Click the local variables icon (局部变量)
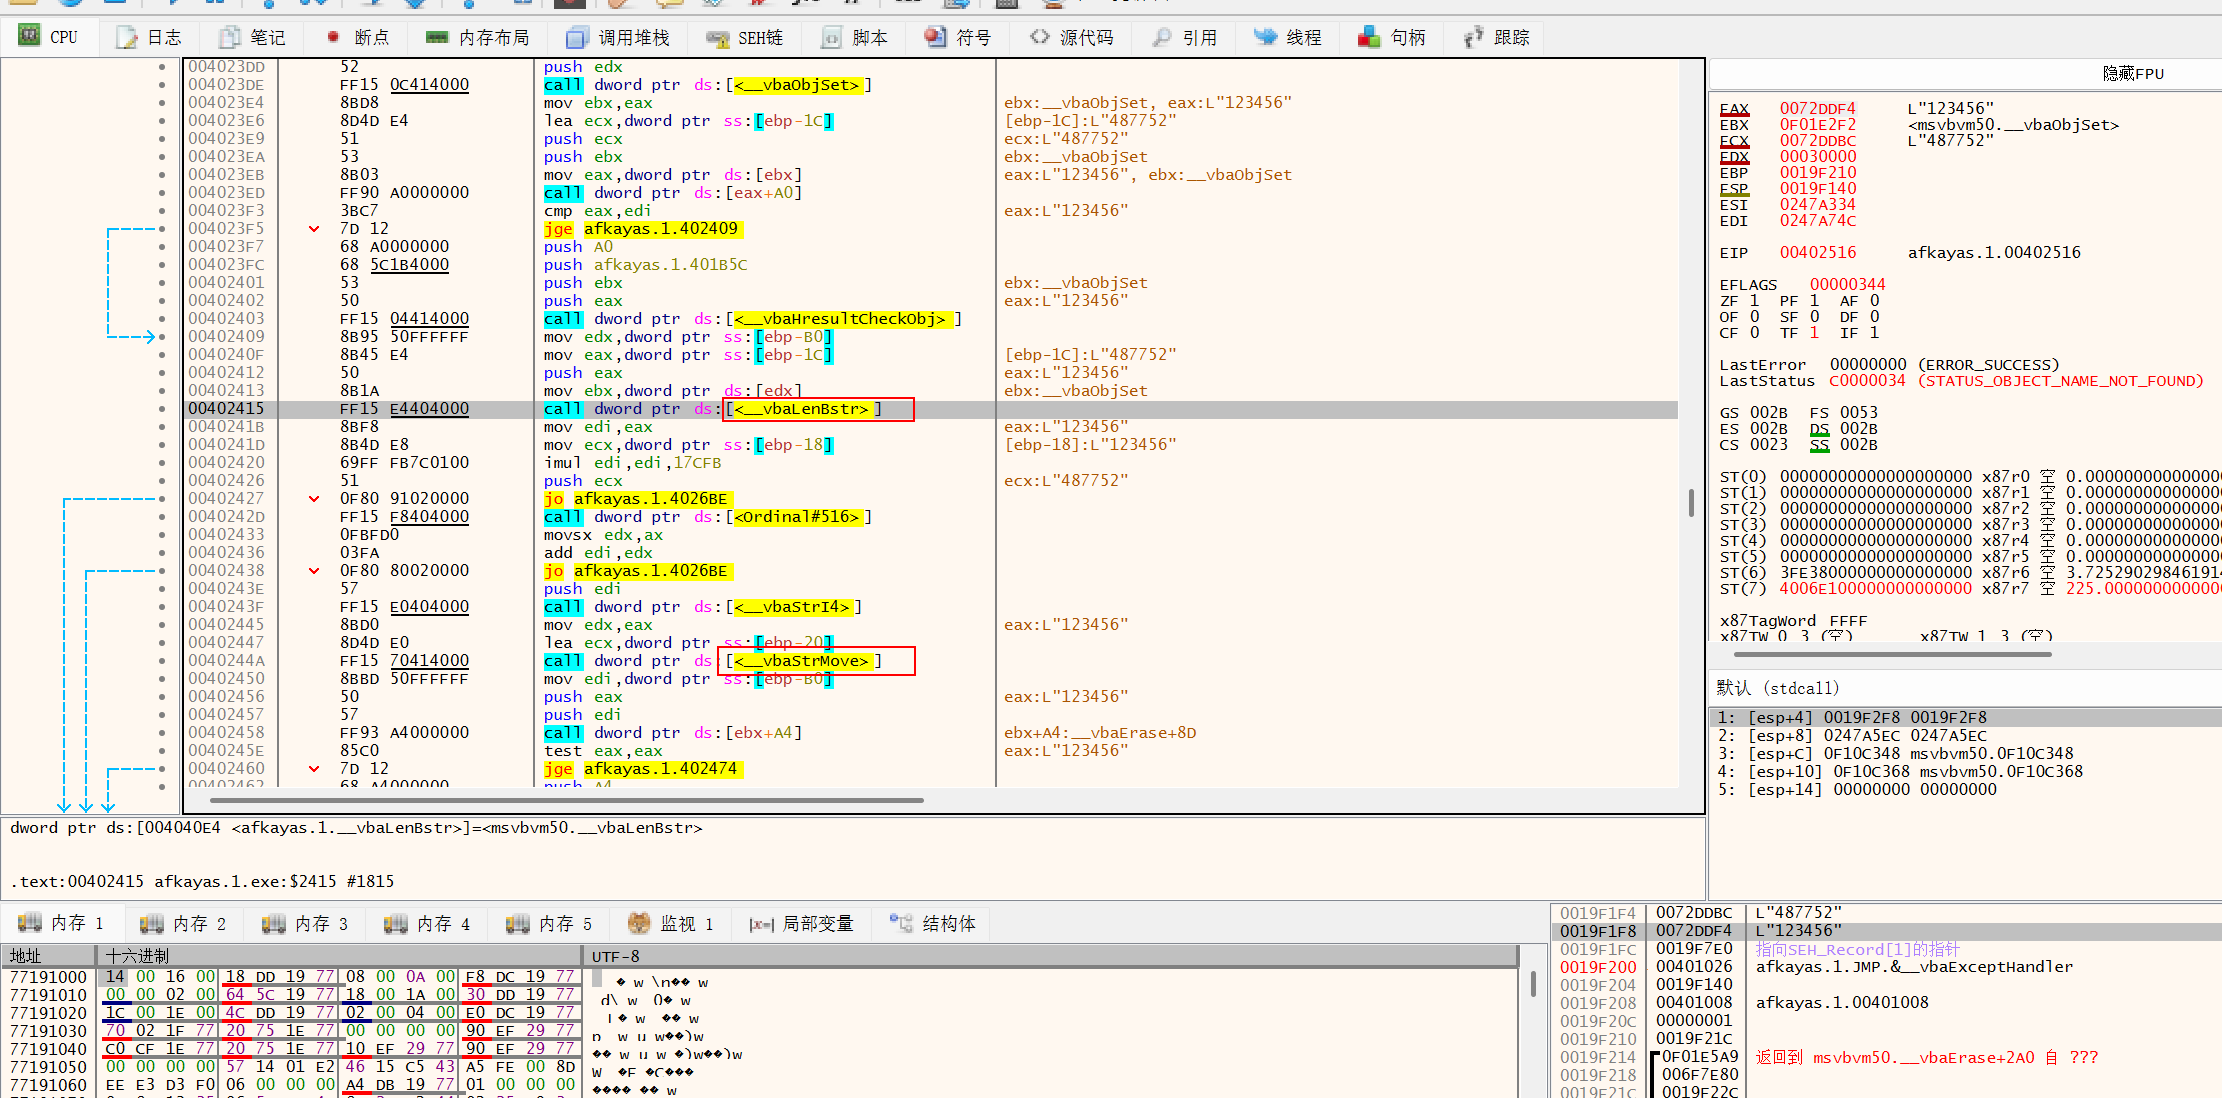 (761, 924)
